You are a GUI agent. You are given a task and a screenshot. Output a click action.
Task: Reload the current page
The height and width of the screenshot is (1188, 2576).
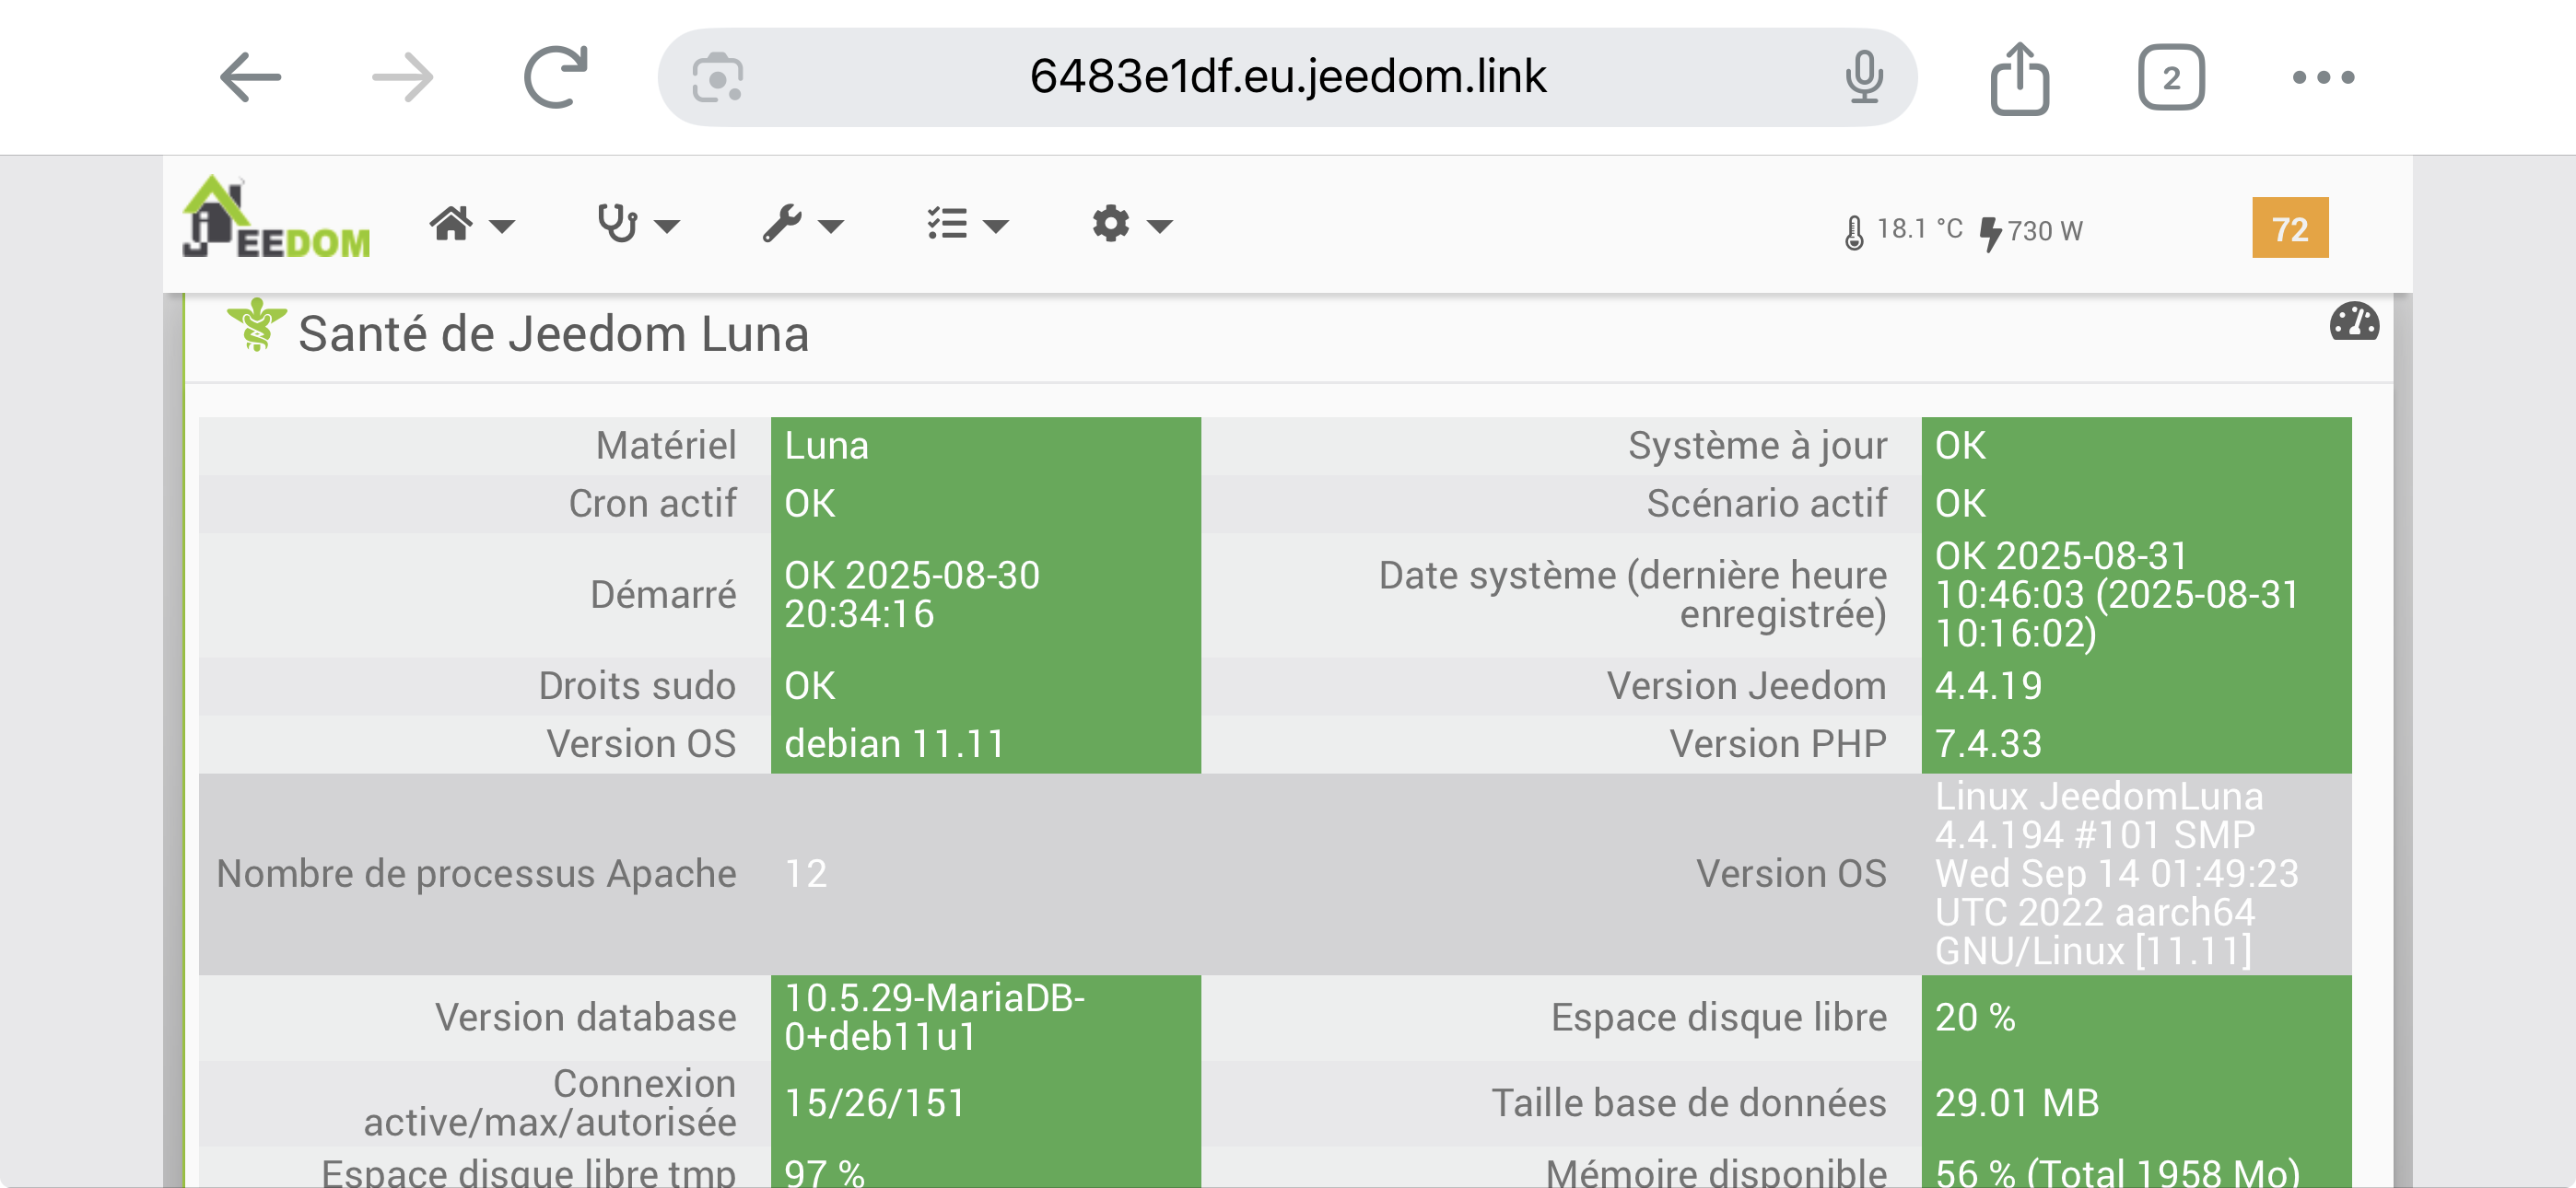556,77
